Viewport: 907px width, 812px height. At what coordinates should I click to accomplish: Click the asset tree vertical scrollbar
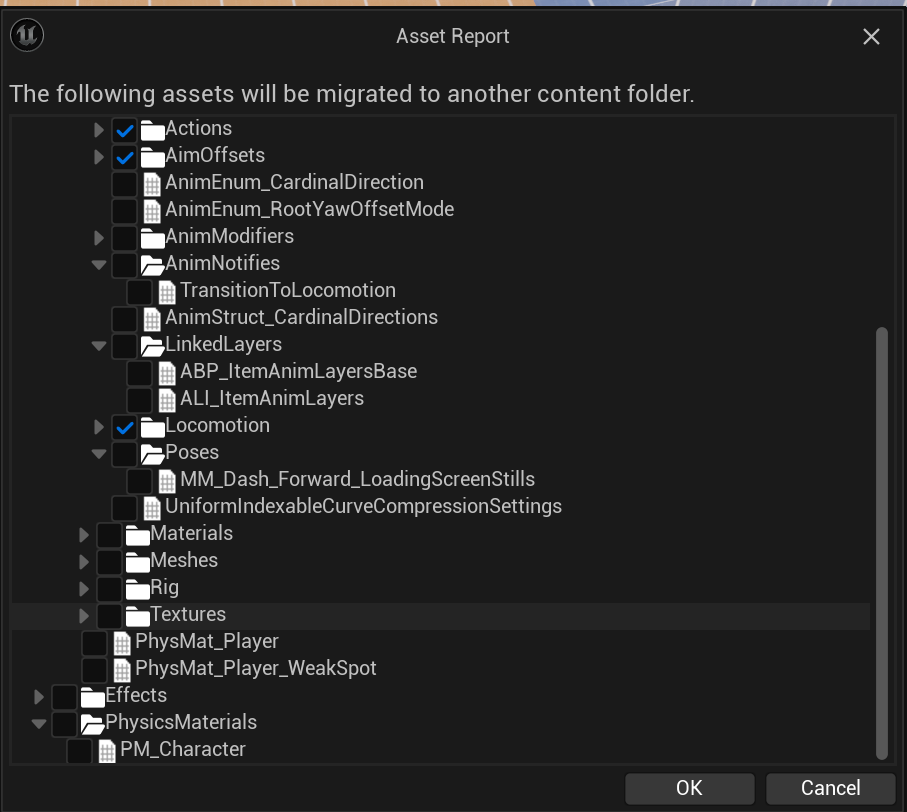click(882, 544)
